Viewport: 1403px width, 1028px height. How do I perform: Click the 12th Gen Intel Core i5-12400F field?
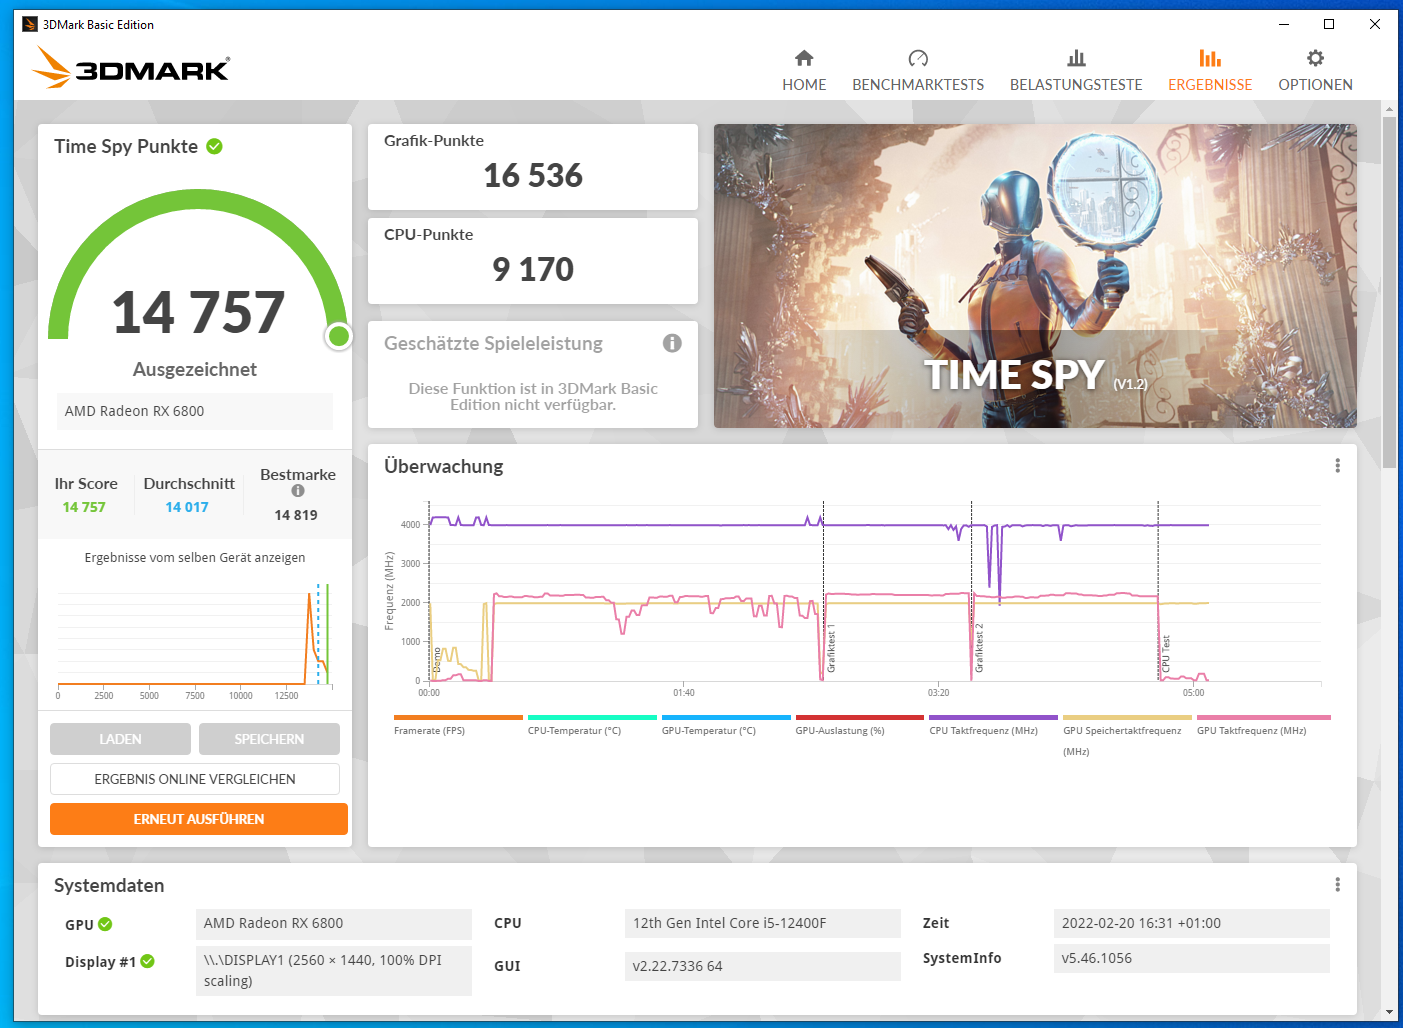click(x=763, y=923)
